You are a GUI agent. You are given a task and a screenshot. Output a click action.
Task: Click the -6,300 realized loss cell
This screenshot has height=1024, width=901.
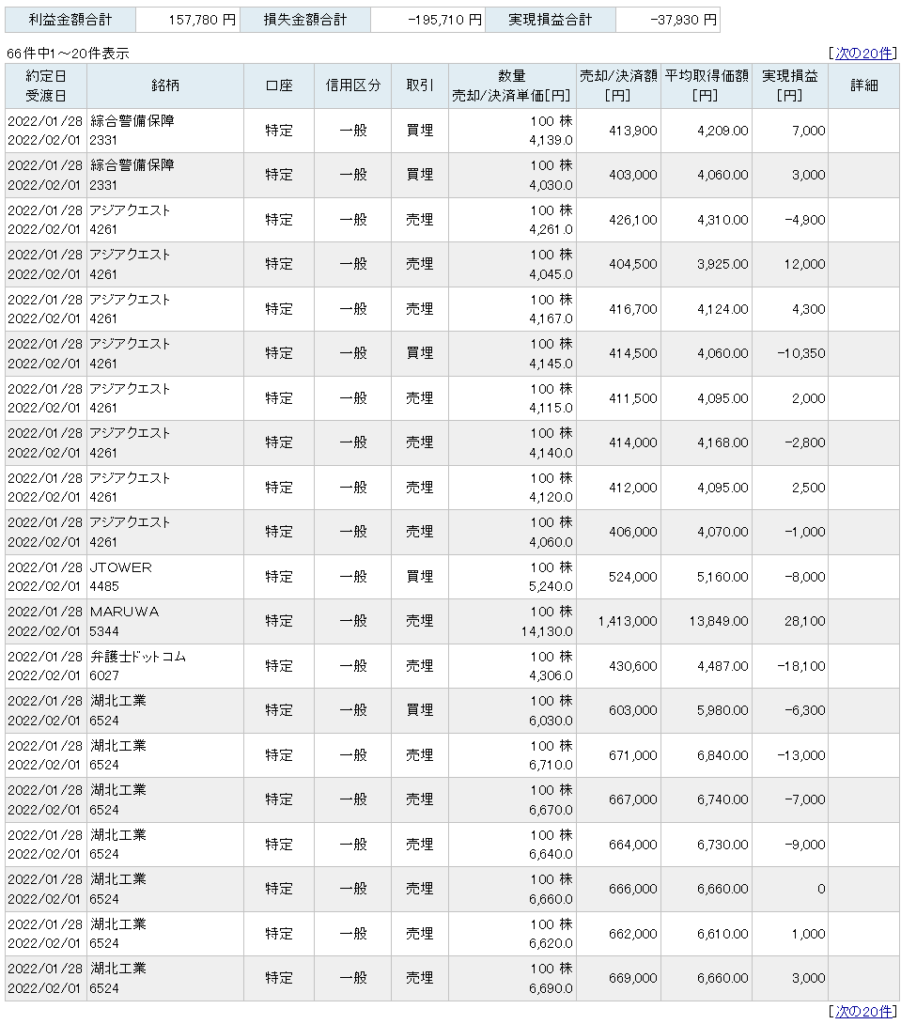pyautogui.click(x=790, y=711)
